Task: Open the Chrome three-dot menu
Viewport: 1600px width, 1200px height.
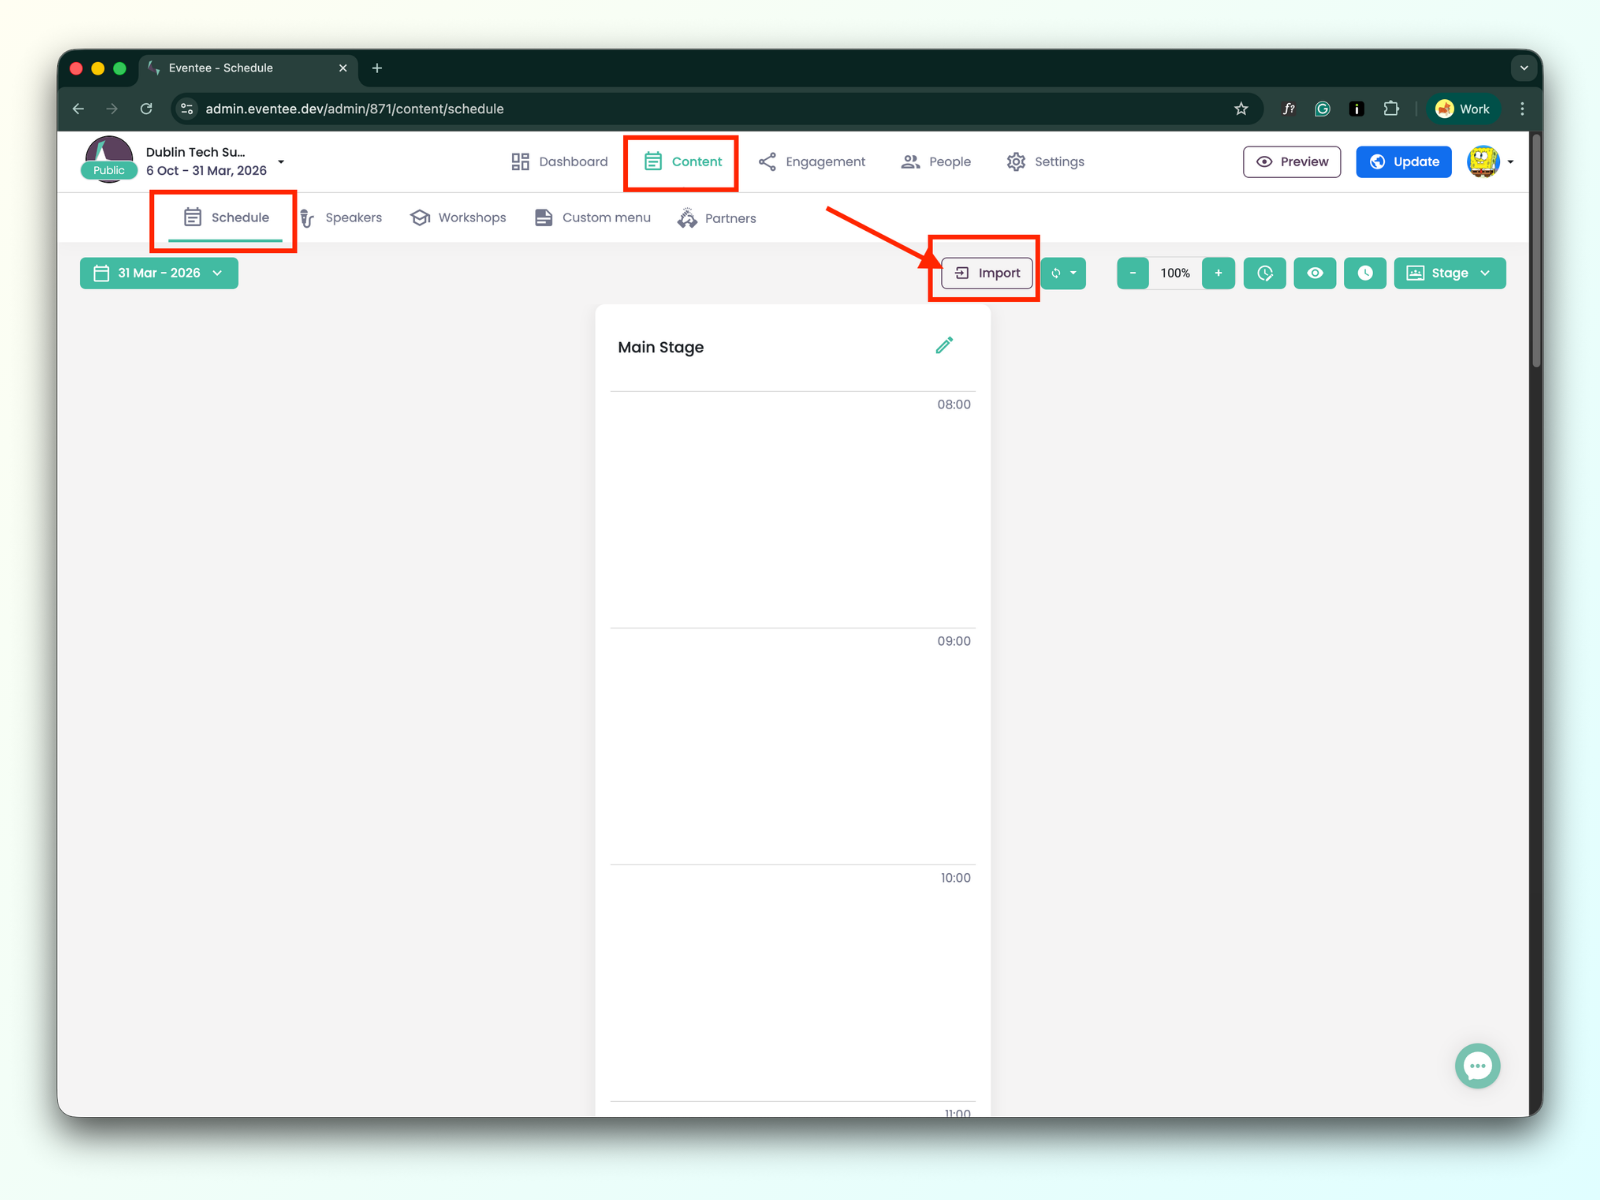Action: point(1522,109)
